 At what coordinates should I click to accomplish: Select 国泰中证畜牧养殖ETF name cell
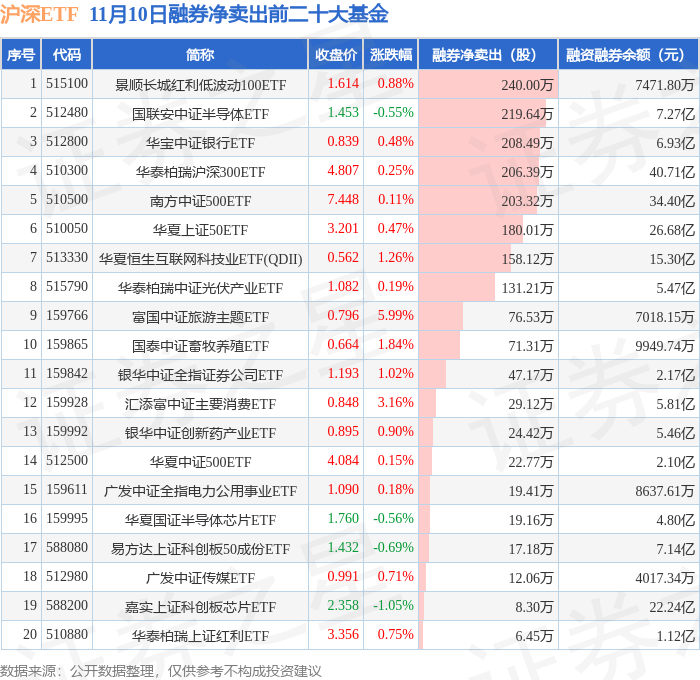[x=200, y=346]
